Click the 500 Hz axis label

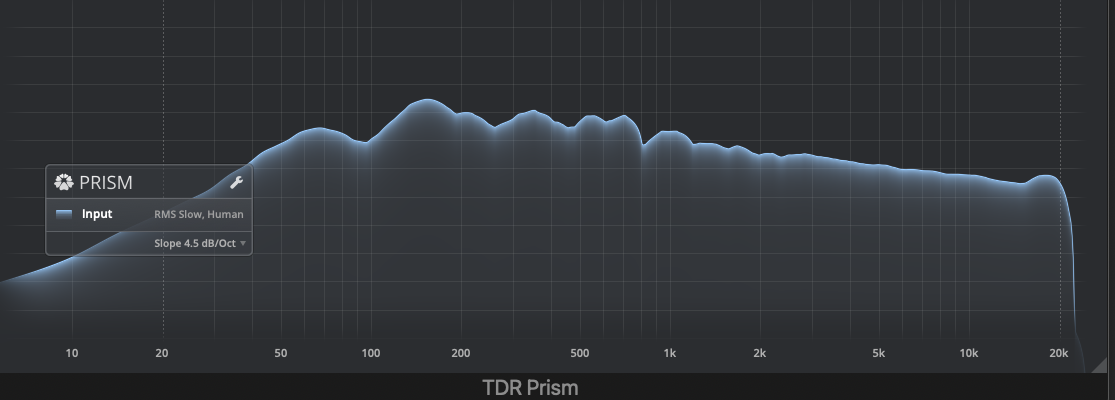[579, 353]
